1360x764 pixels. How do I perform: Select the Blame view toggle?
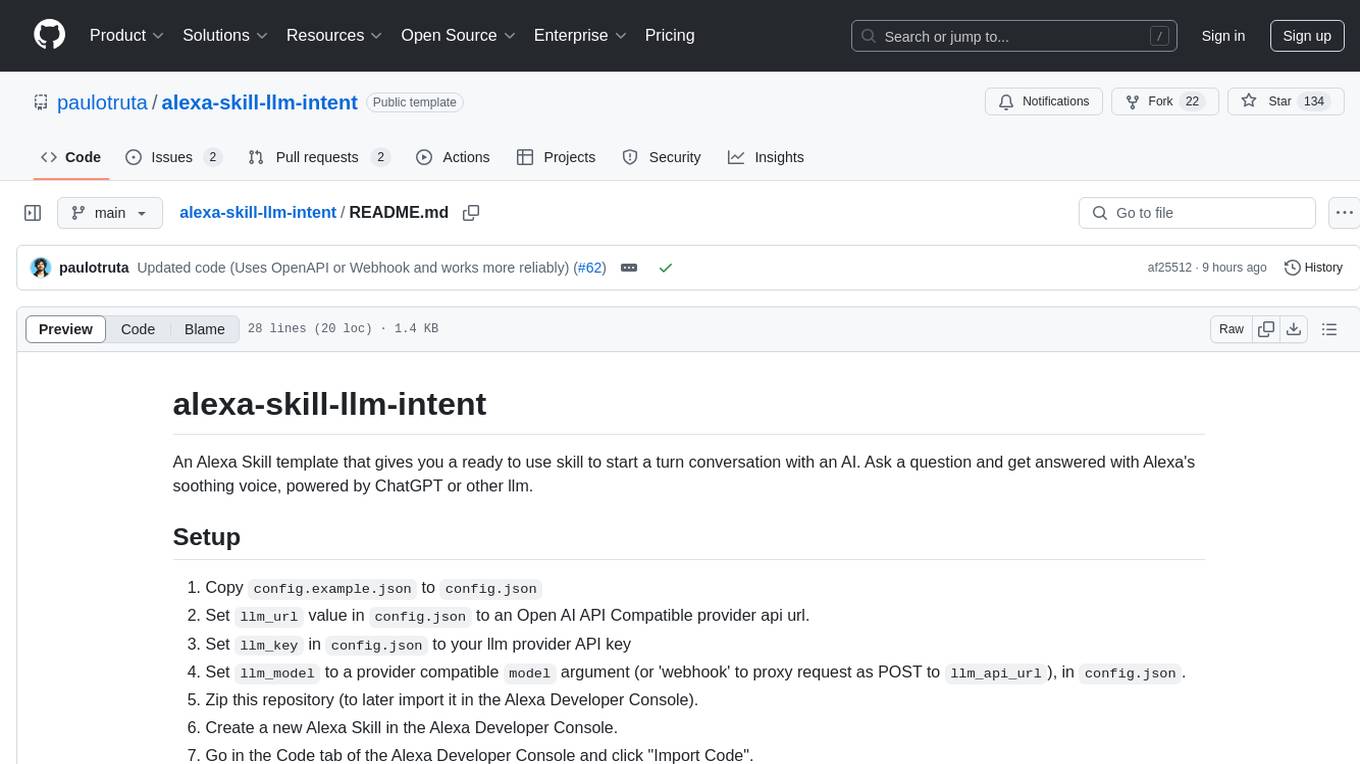click(204, 329)
